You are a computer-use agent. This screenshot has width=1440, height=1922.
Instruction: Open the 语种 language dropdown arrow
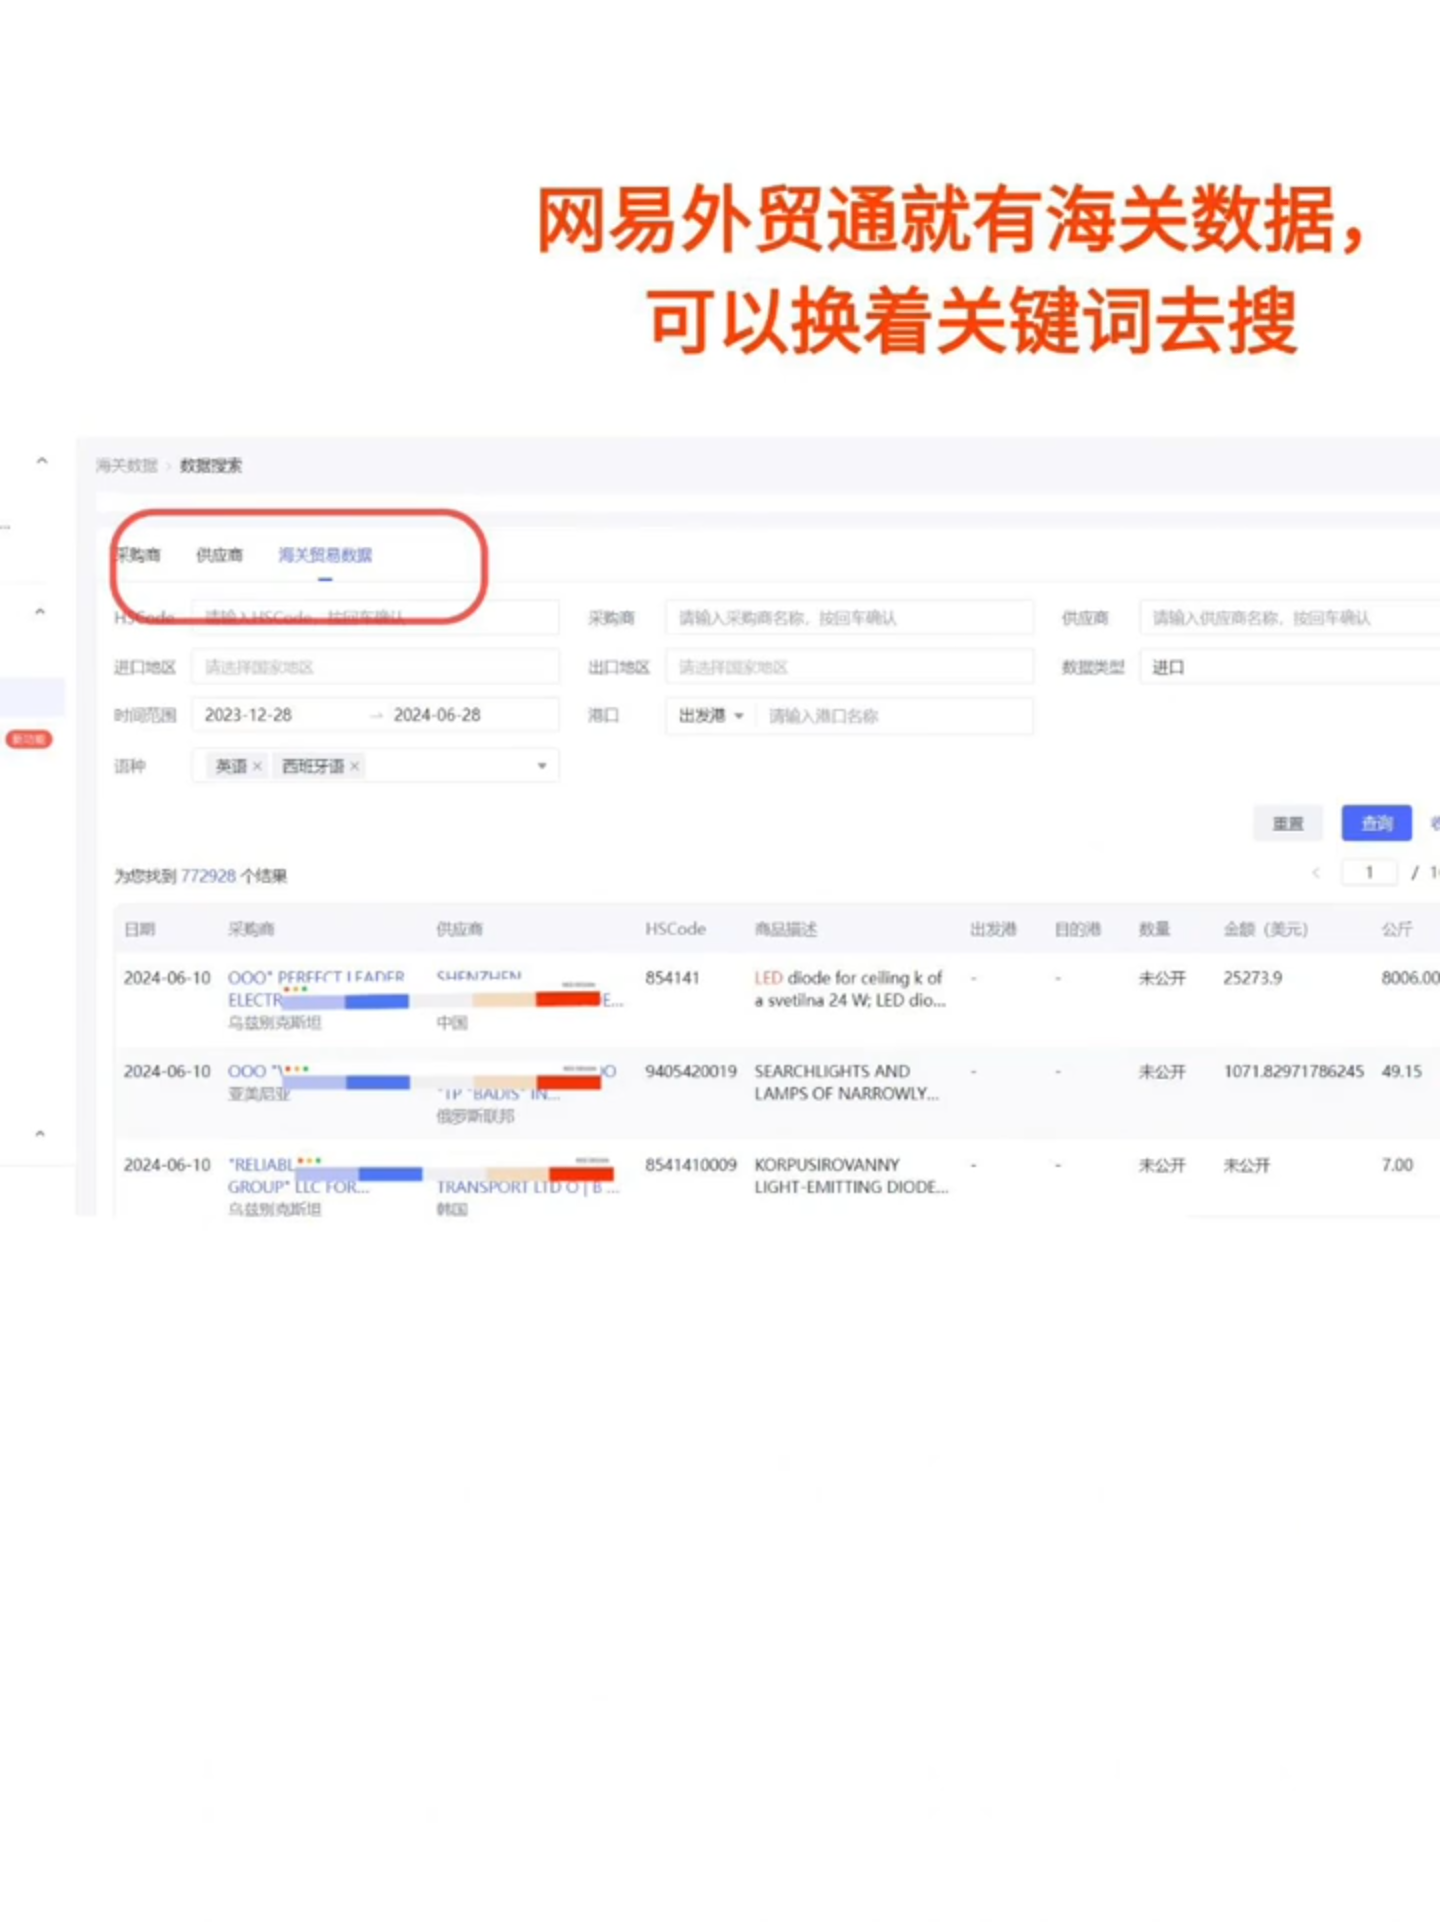[542, 766]
